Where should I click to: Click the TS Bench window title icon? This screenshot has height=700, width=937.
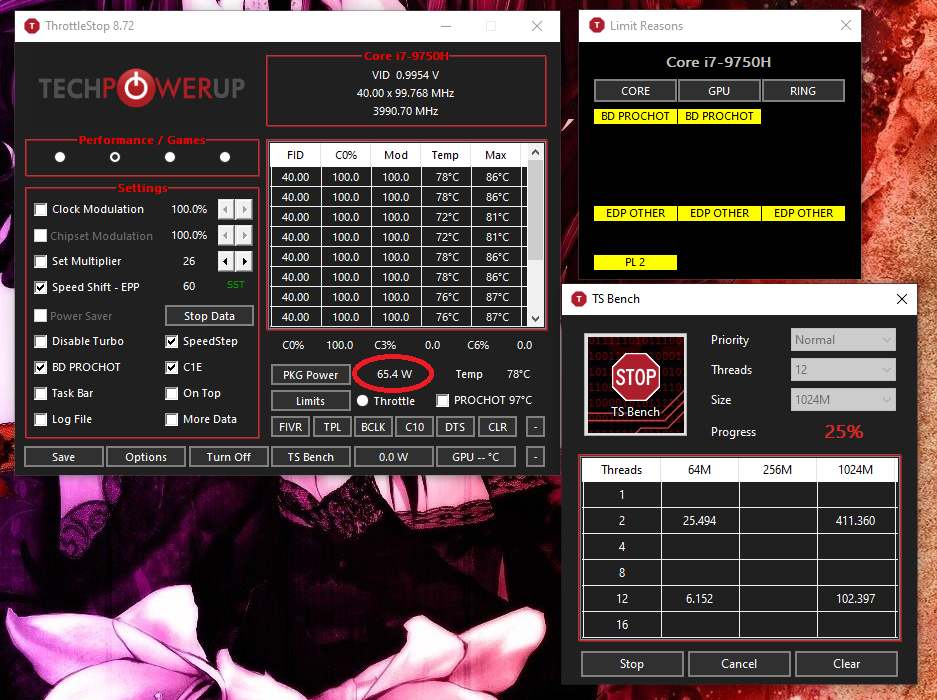[x=578, y=299]
